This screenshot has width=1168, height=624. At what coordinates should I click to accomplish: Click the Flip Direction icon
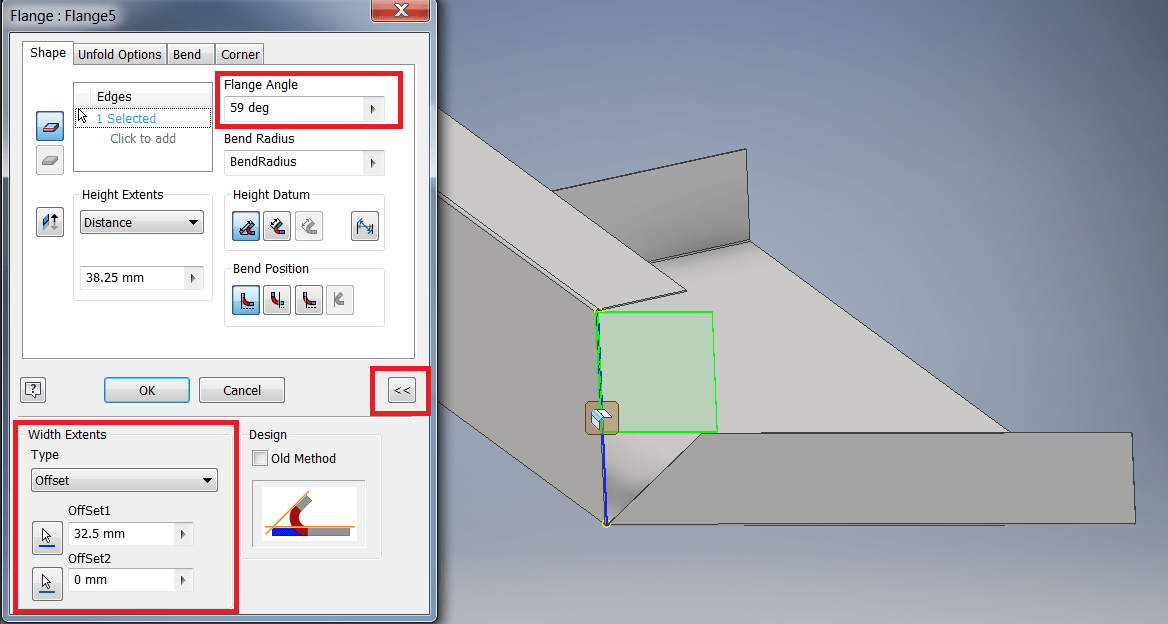(49, 221)
